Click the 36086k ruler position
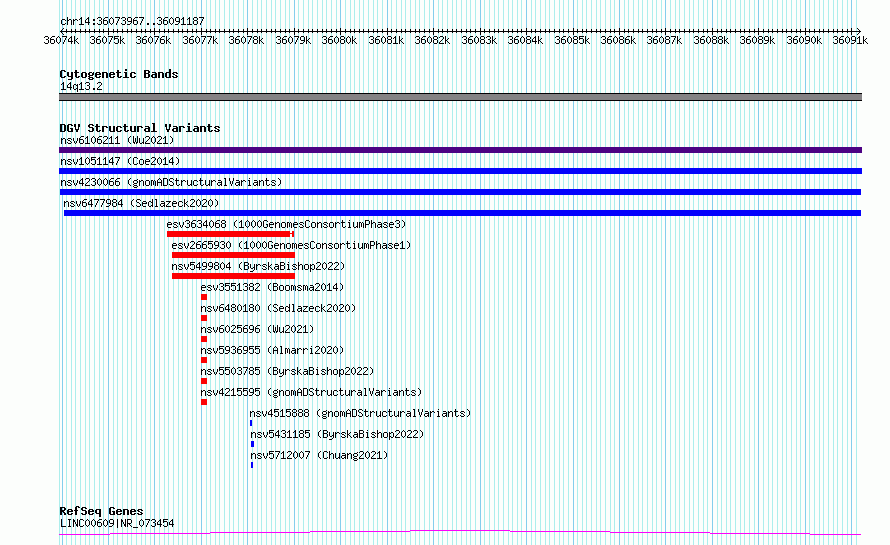Viewport: 890px width, 545px height. [619, 40]
